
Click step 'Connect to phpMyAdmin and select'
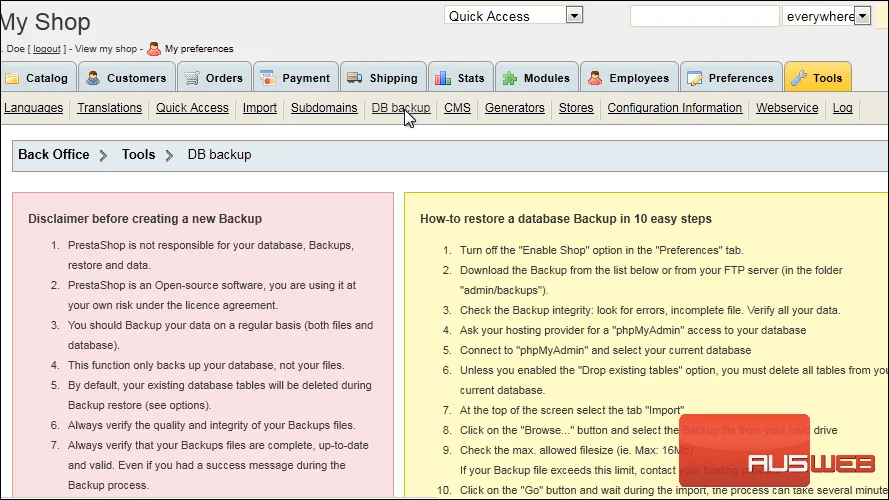coord(606,350)
